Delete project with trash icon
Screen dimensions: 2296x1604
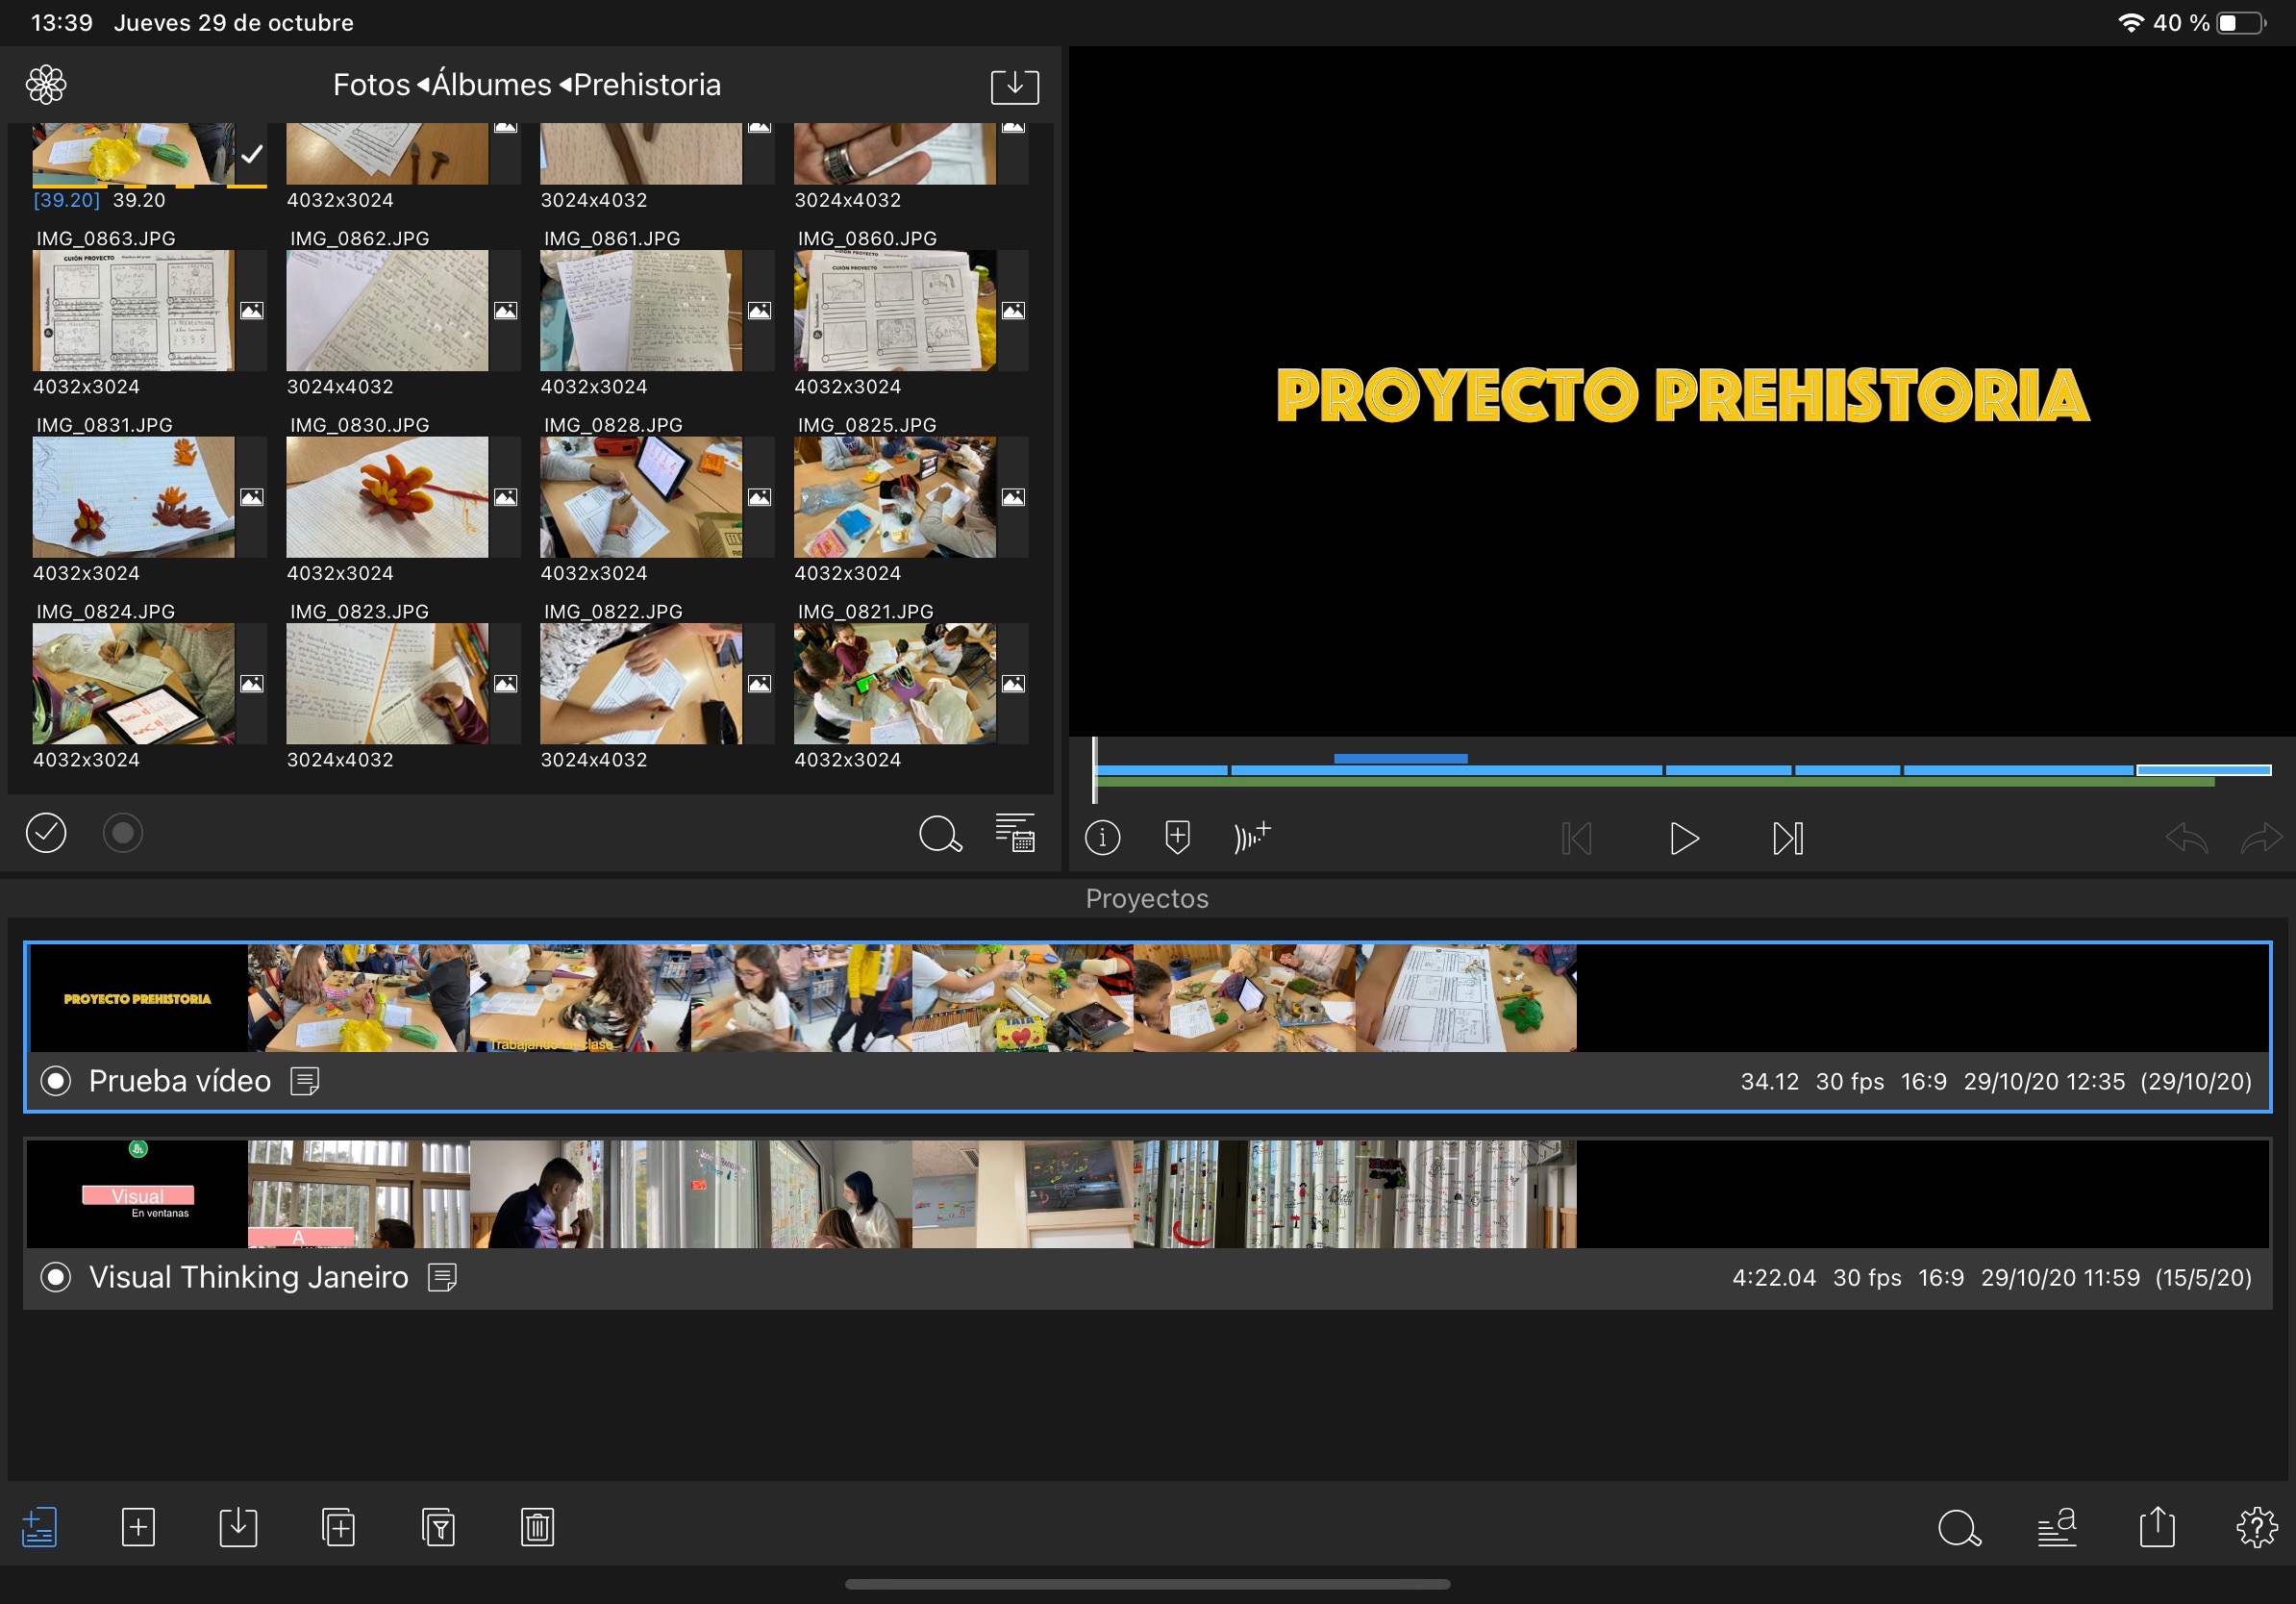[537, 1527]
